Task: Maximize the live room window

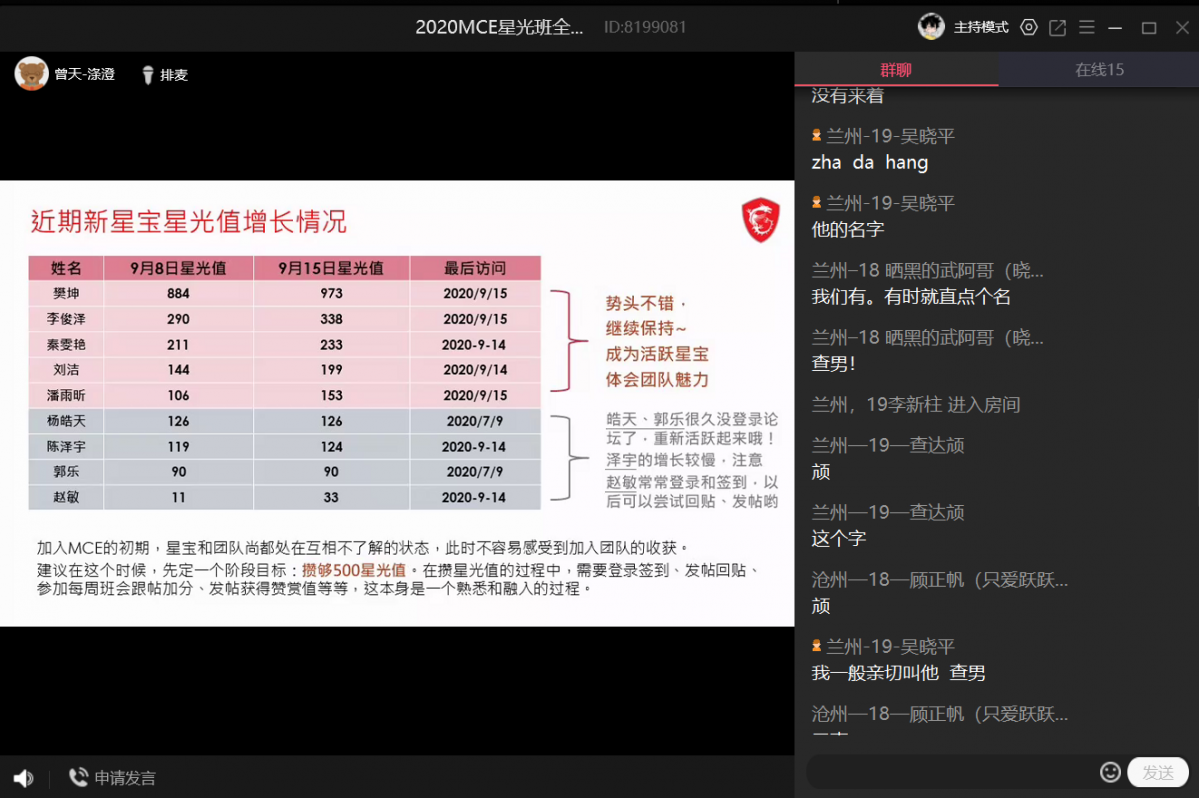Action: click(1149, 27)
